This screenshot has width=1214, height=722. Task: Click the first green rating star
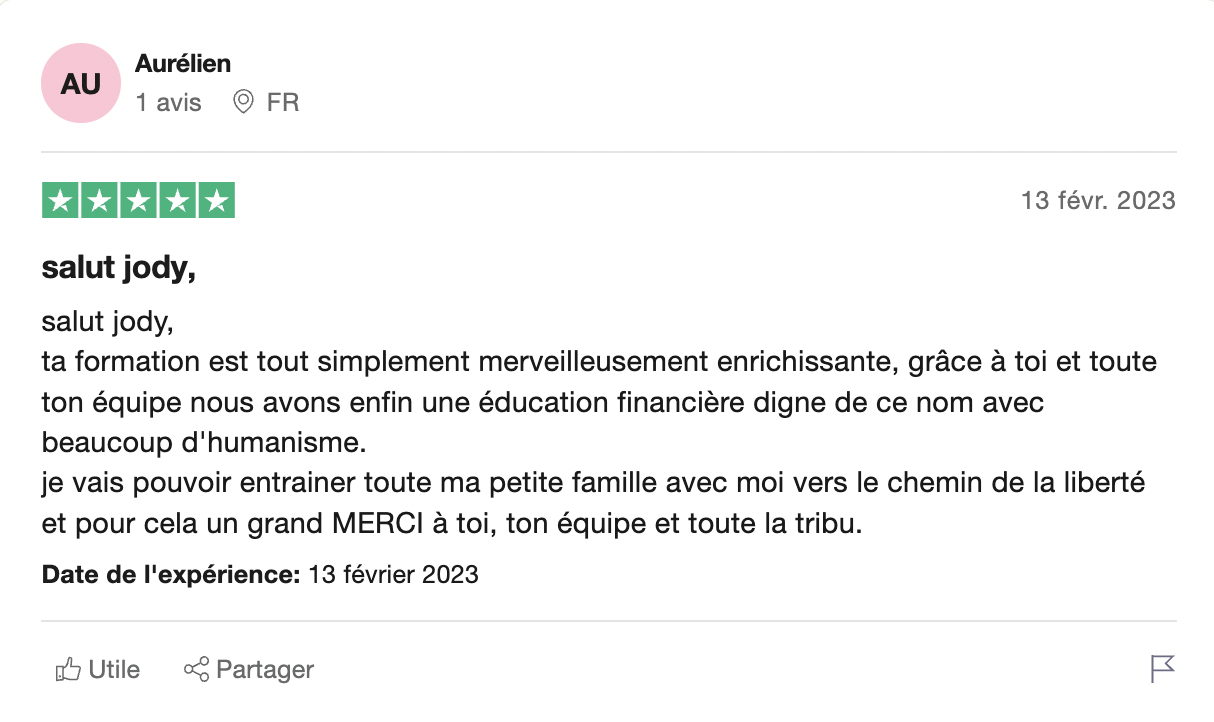pyautogui.click(x=61, y=201)
